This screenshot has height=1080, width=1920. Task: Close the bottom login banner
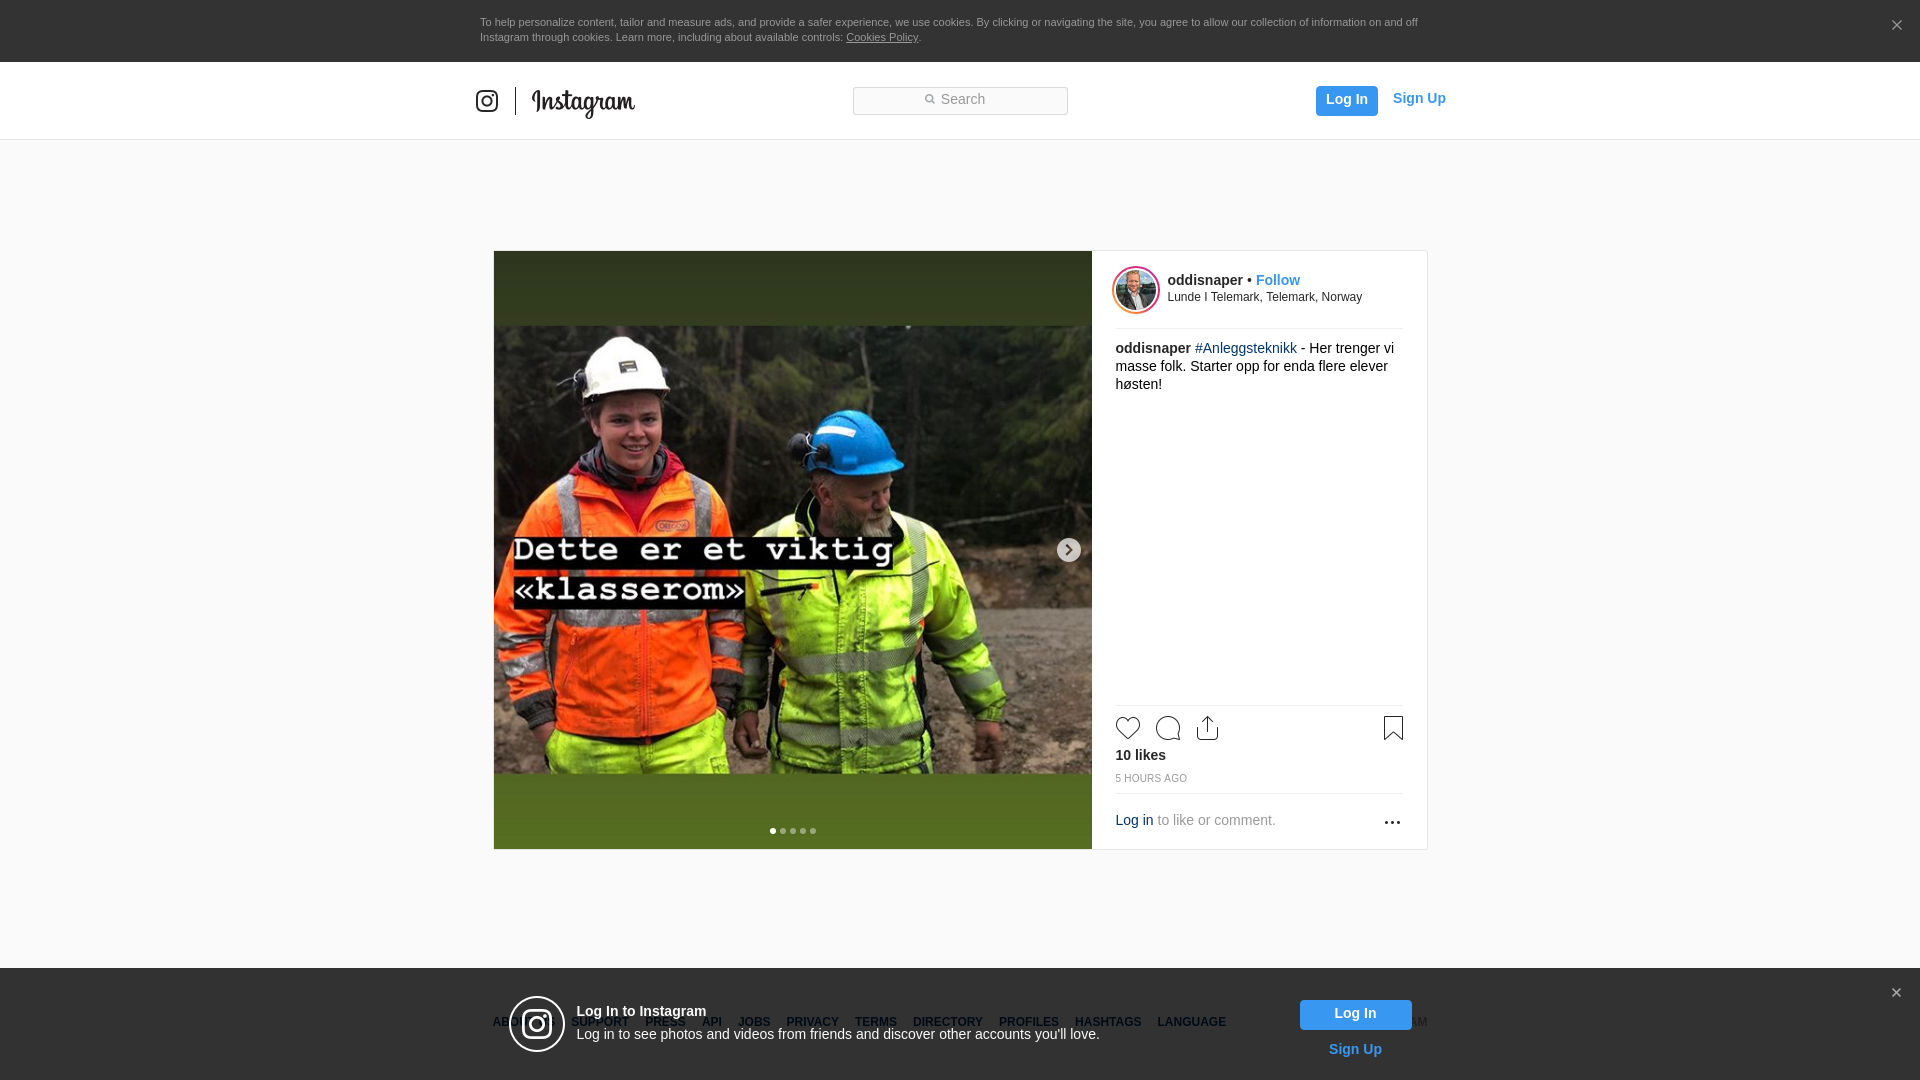click(x=1896, y=993)
